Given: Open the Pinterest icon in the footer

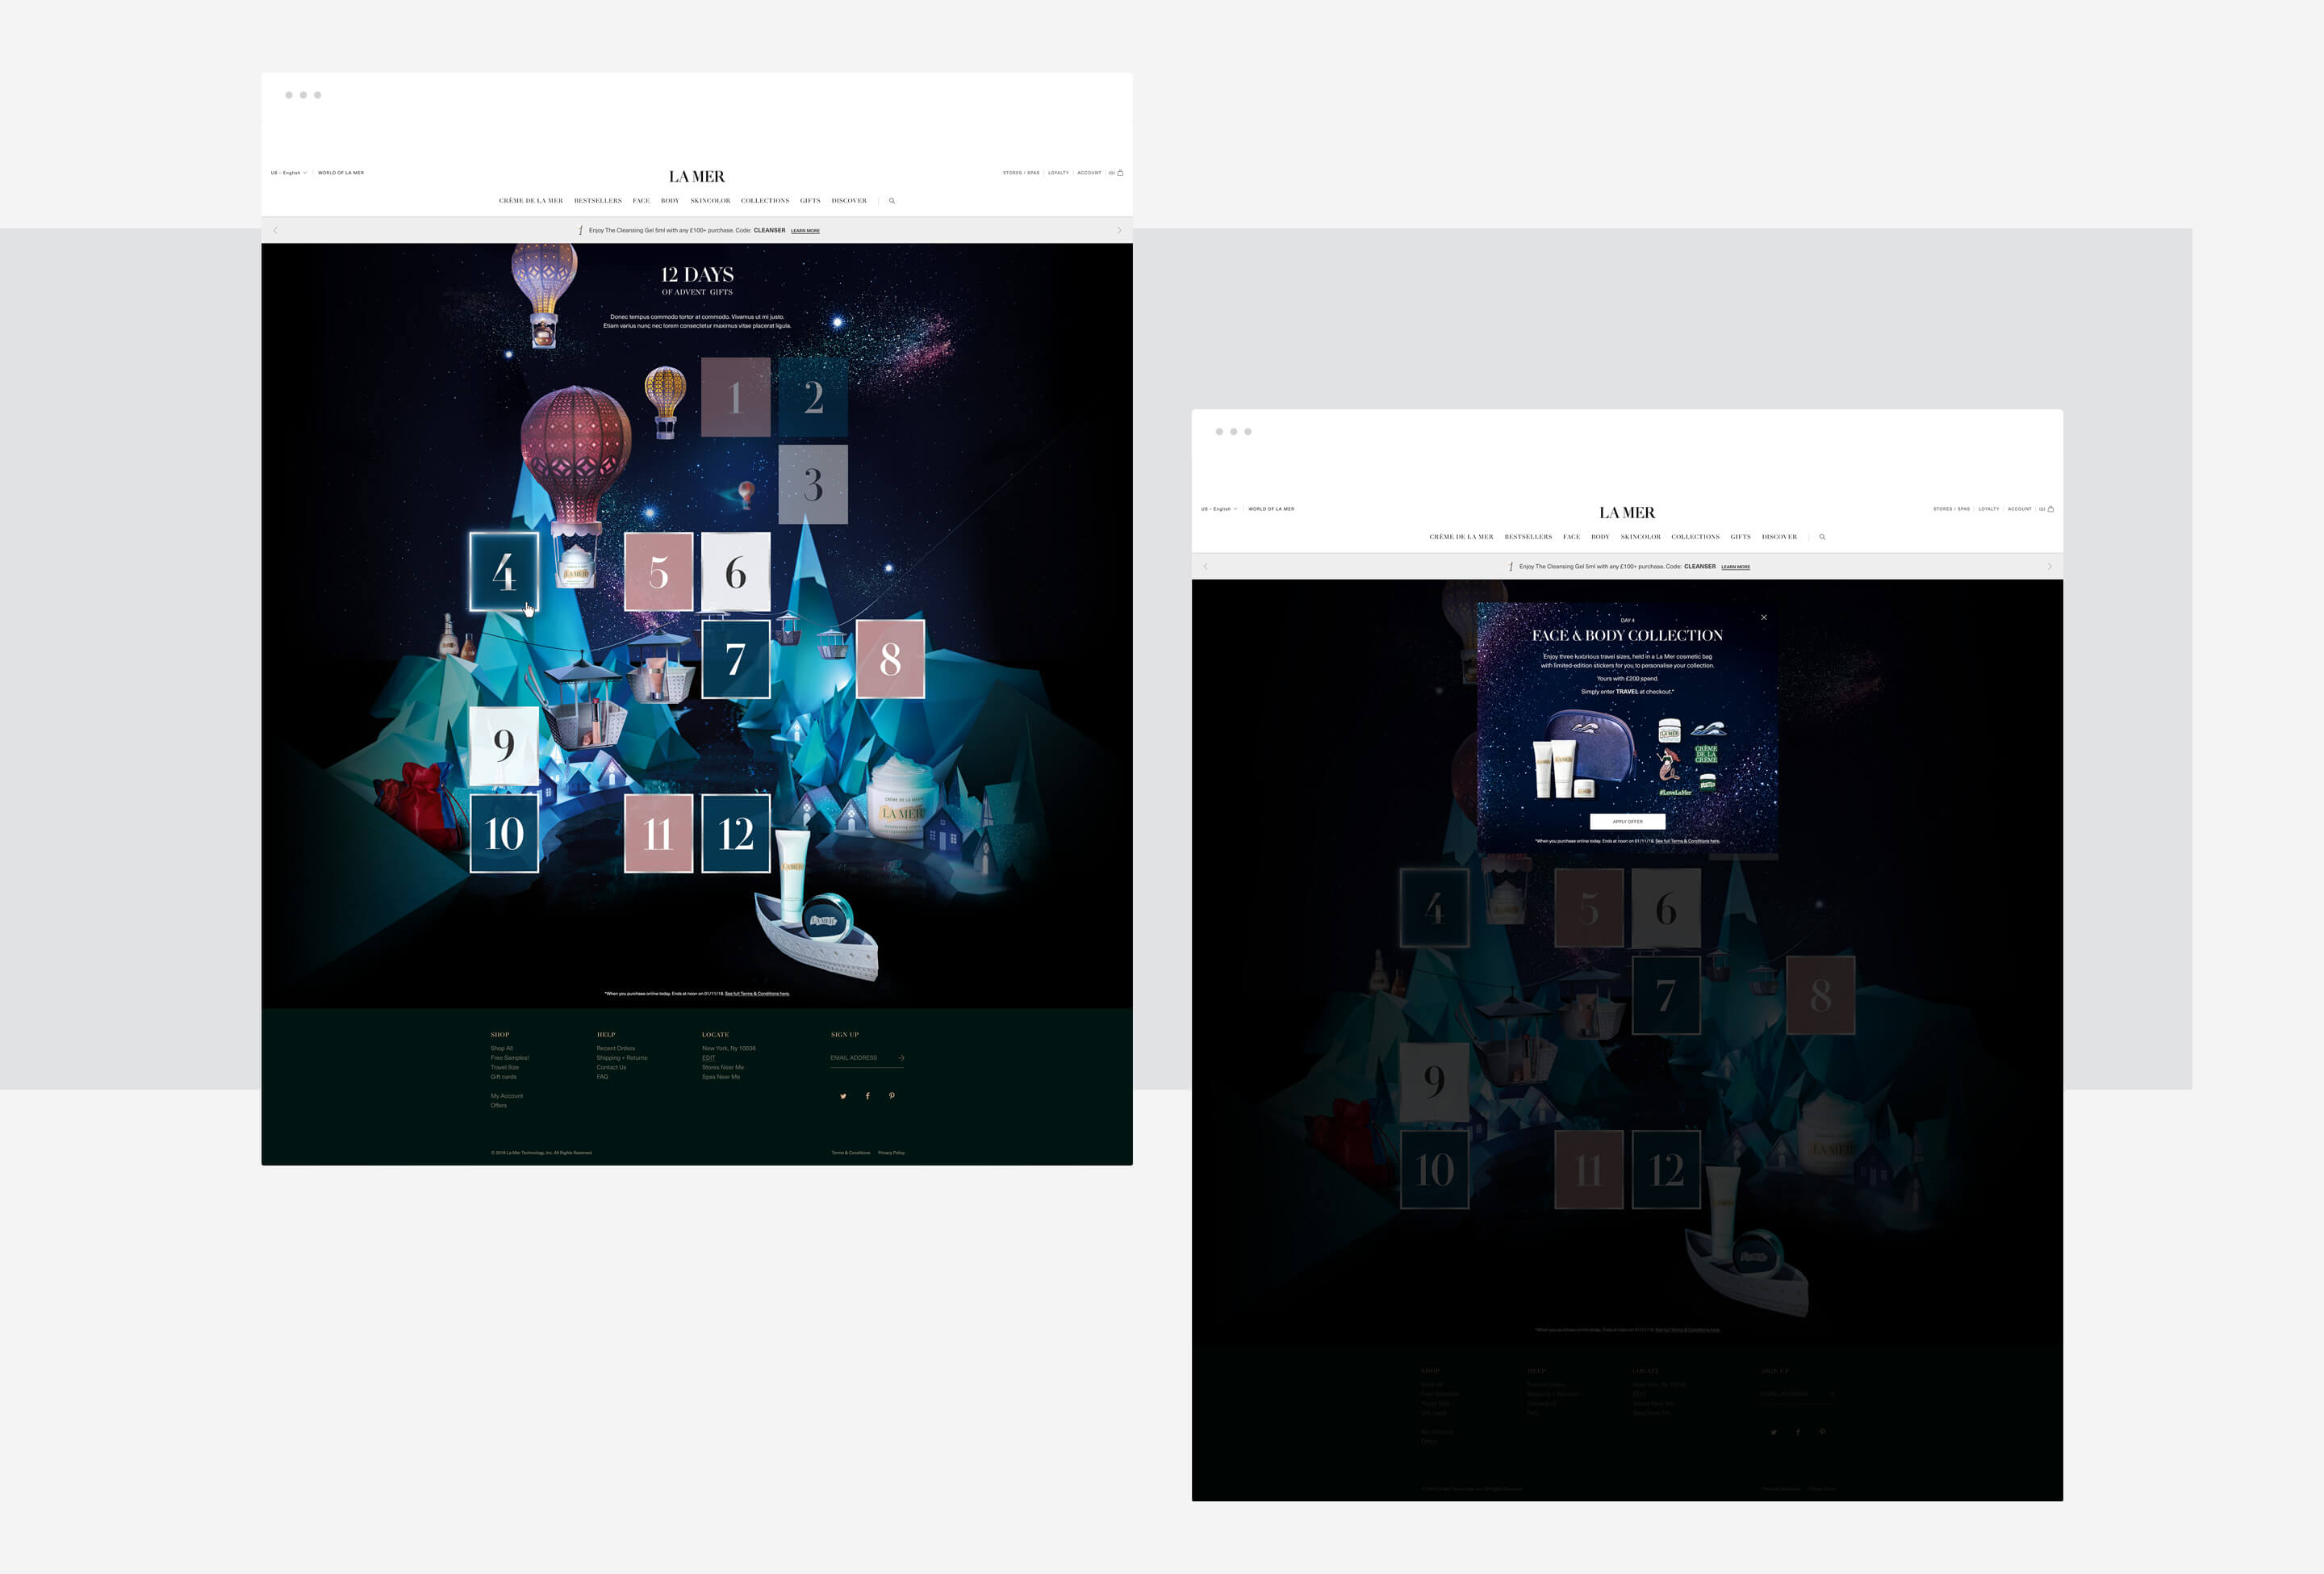Looking at the screenshot, I should click(892, 1096).
